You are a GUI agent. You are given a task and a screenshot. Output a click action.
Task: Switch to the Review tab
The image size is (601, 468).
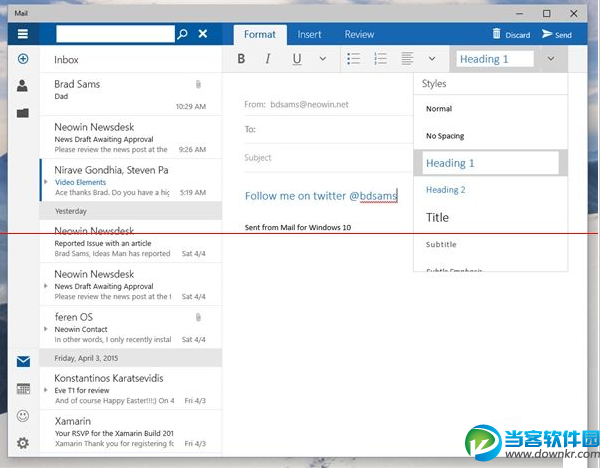point(359,34)
